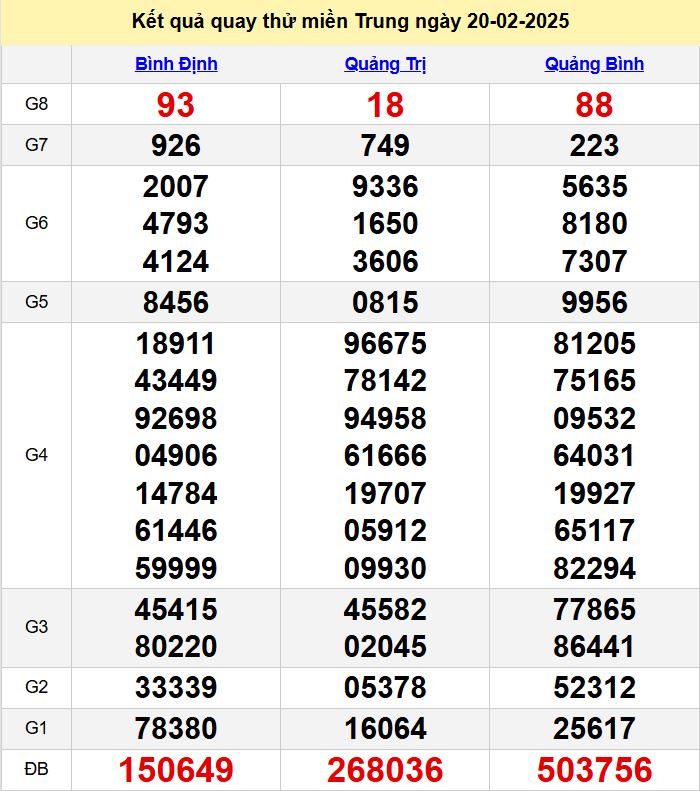Select the G2 row label
The width and height of the screenshot is (700, 791).
pos(36,687)
